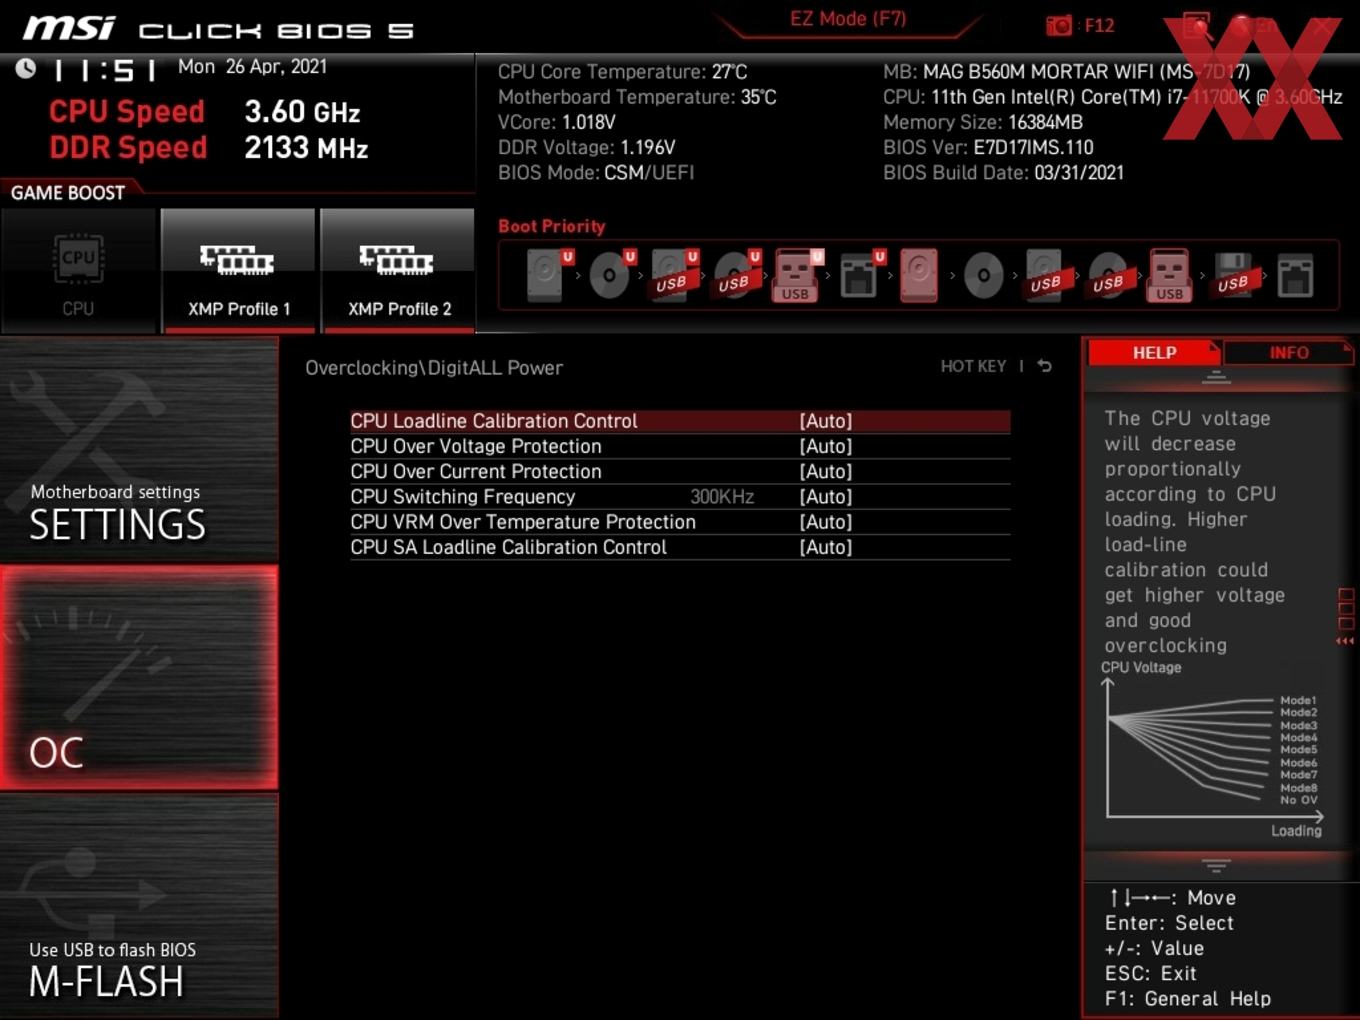Select the CPU VRM Over Temperature Protection label
1360x1020 pixels.
tap(523, 522)
